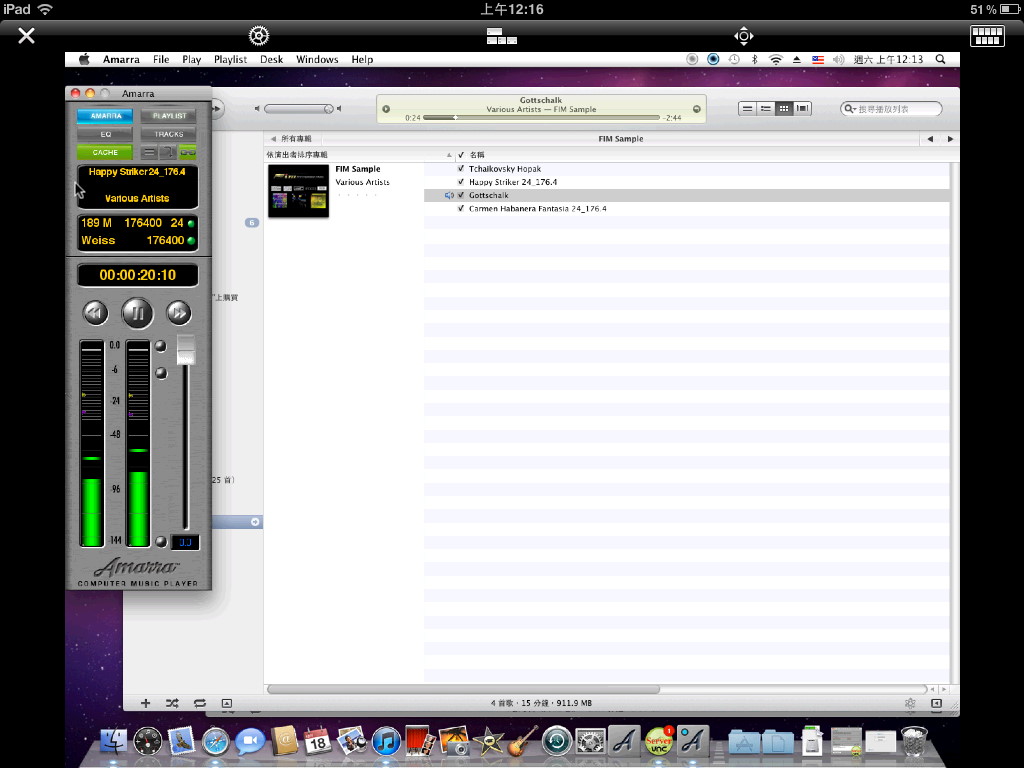This screenshot has height=768, width=1024.
Task: Click the Wi-Fi icon in Mac menu bar
Action: coord(775,59)
